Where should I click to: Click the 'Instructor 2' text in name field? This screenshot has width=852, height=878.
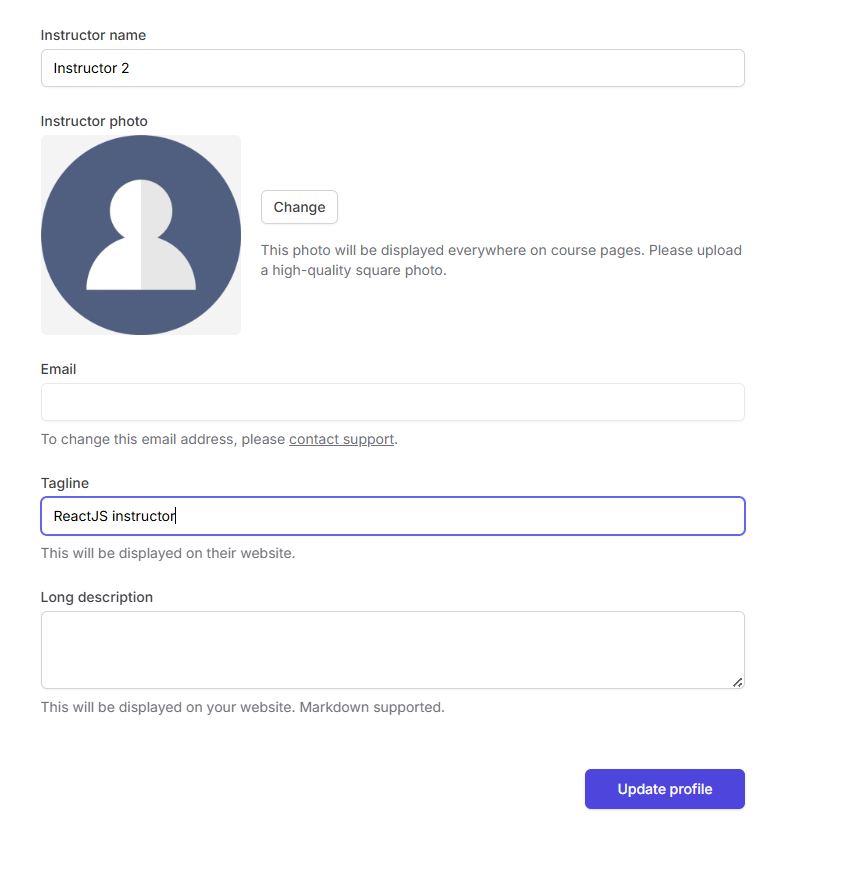(x=91, y=68)
